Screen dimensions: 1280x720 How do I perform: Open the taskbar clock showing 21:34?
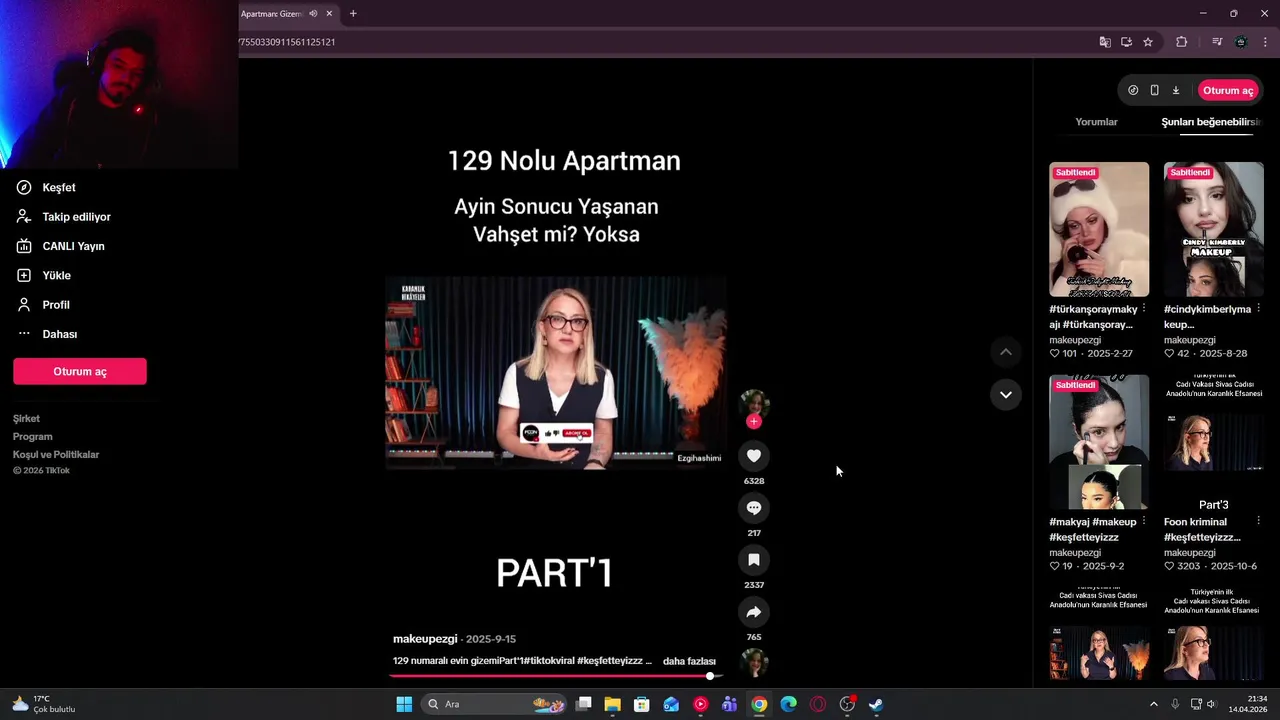pyautogui.click(x=1249, y=704)
